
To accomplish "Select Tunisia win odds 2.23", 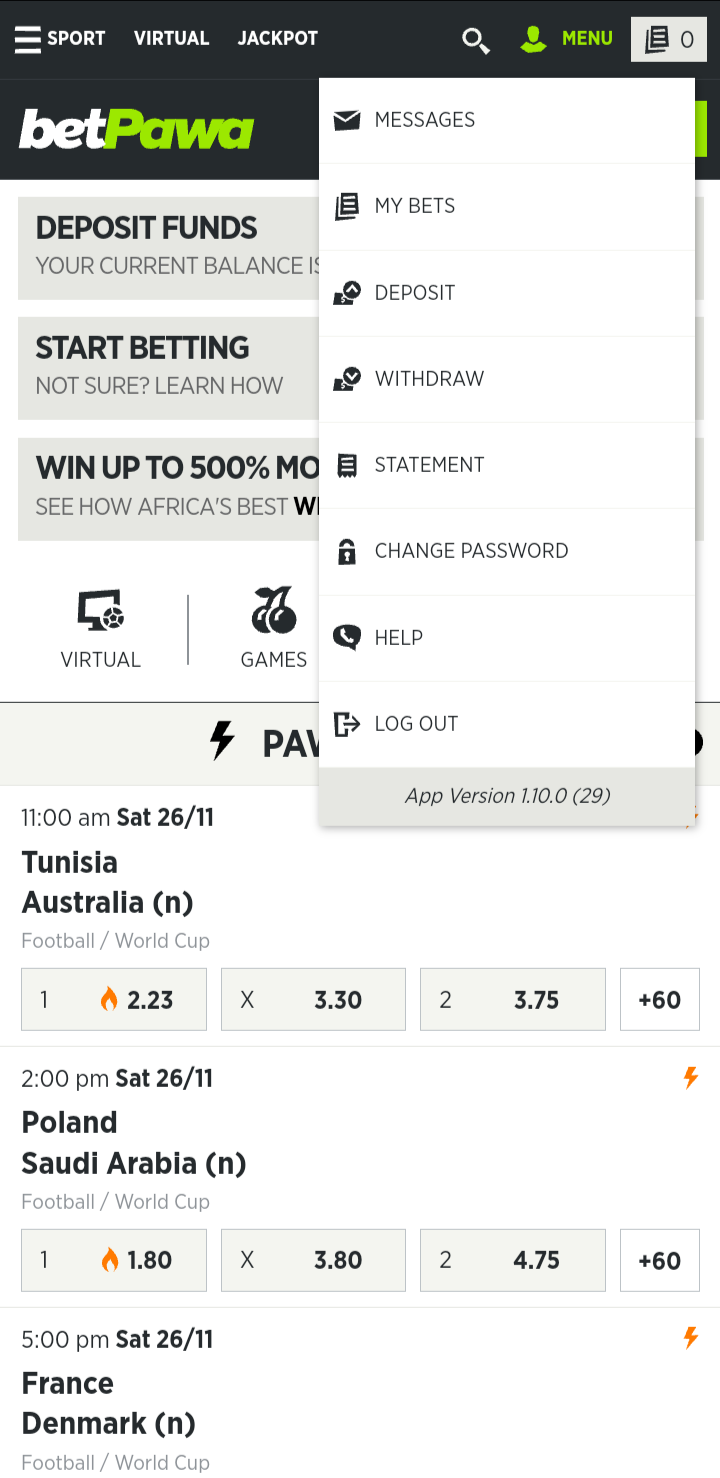I will pos(114,999).
